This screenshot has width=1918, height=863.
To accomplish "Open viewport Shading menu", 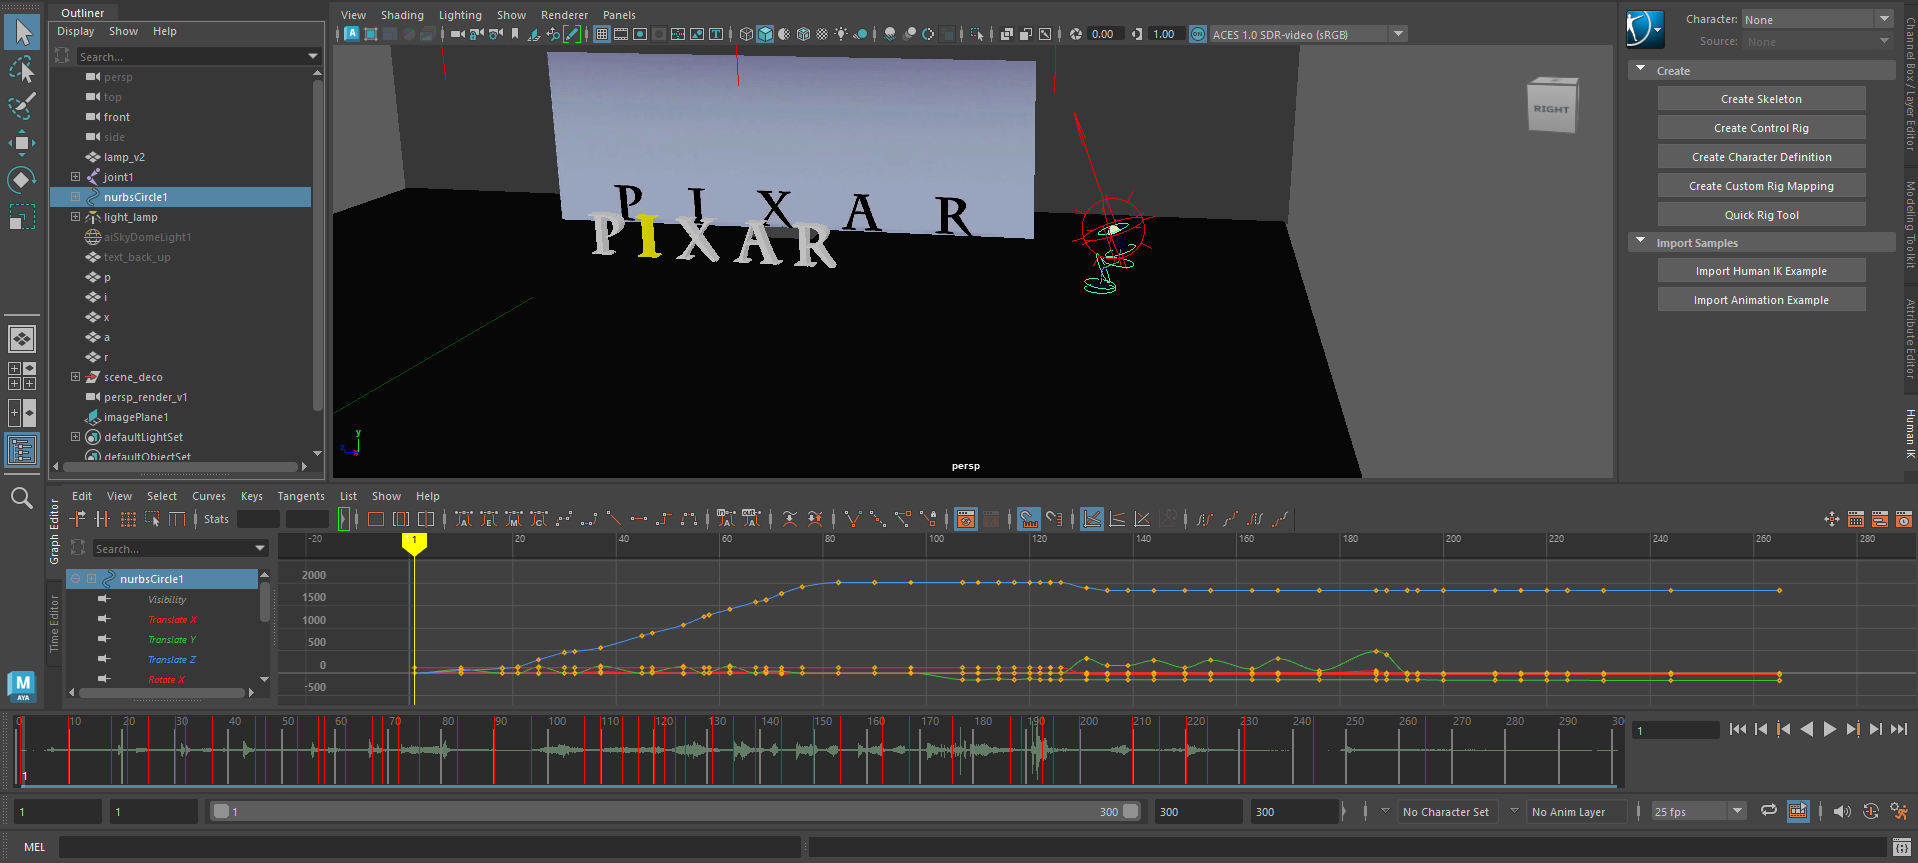I will (402, 15).
